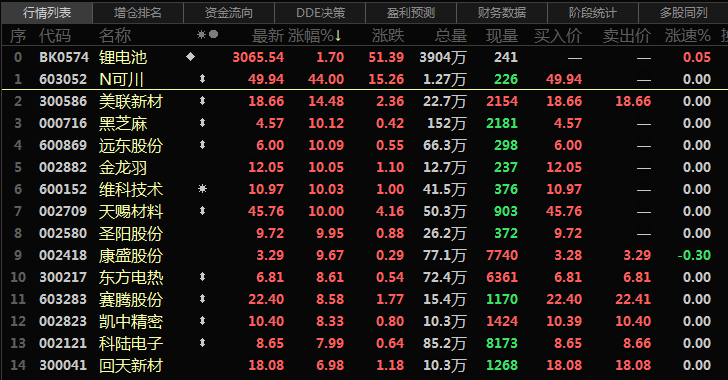This screenshot has width=728, height=380.
Task: Click the info marker beside 美联新材
Action: point(202,101)
